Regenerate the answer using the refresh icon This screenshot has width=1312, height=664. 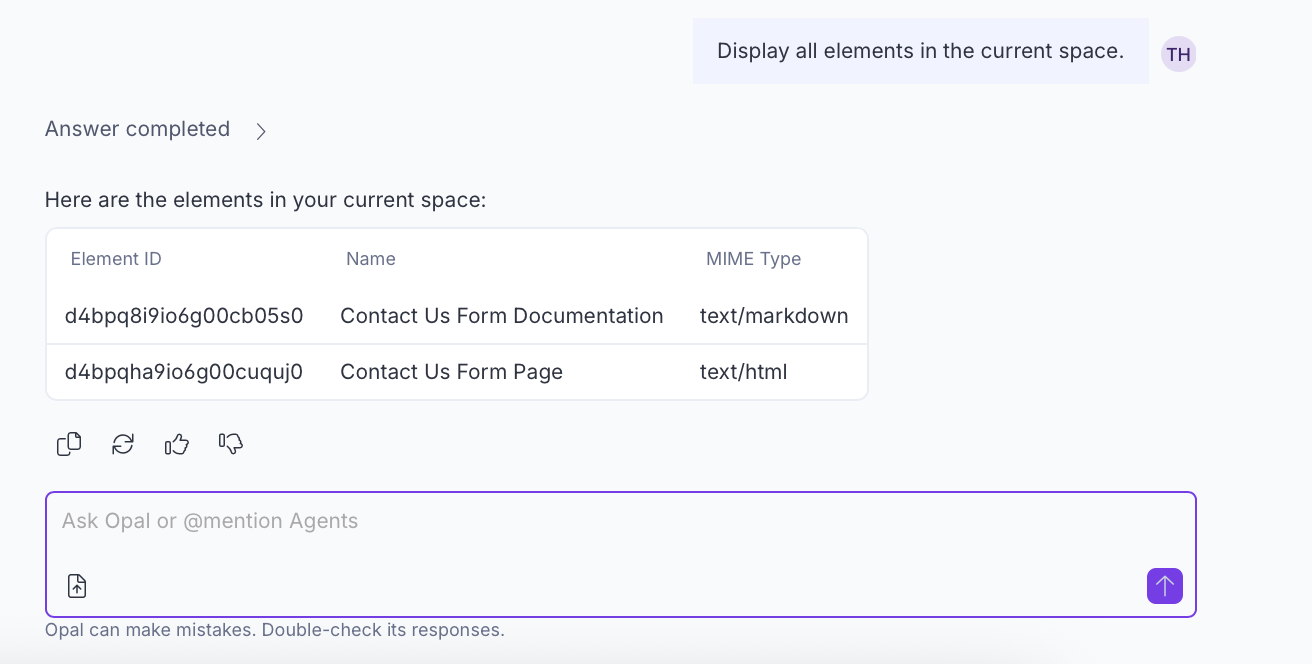click(123, 444)
